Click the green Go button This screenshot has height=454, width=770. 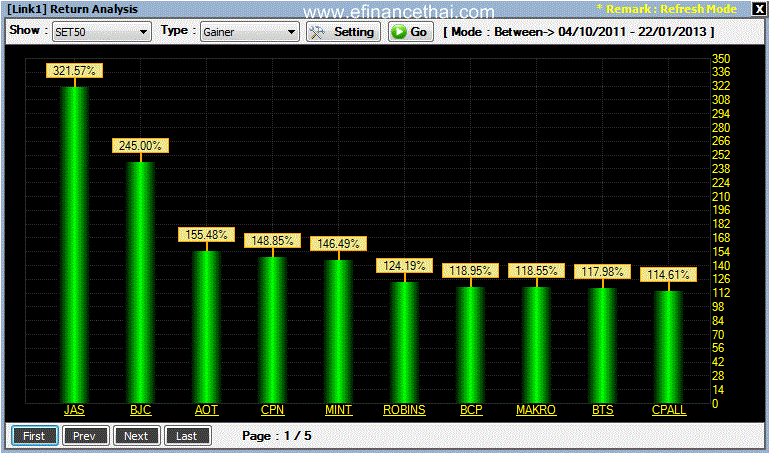point(411,32)
